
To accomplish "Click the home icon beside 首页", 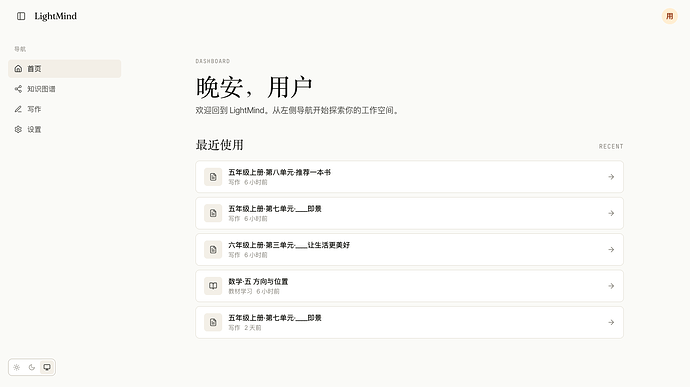I will click(x=18, y=69).
